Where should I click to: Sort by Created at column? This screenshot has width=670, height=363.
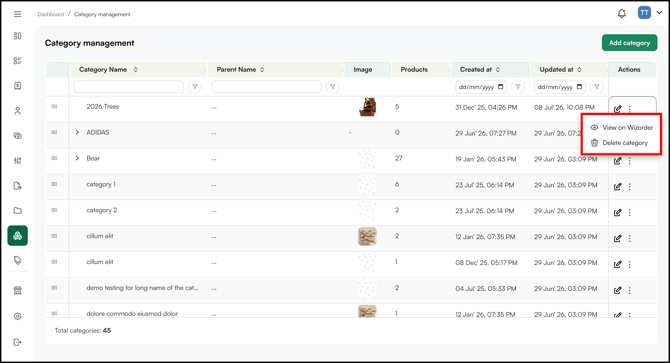click(498, 70)
